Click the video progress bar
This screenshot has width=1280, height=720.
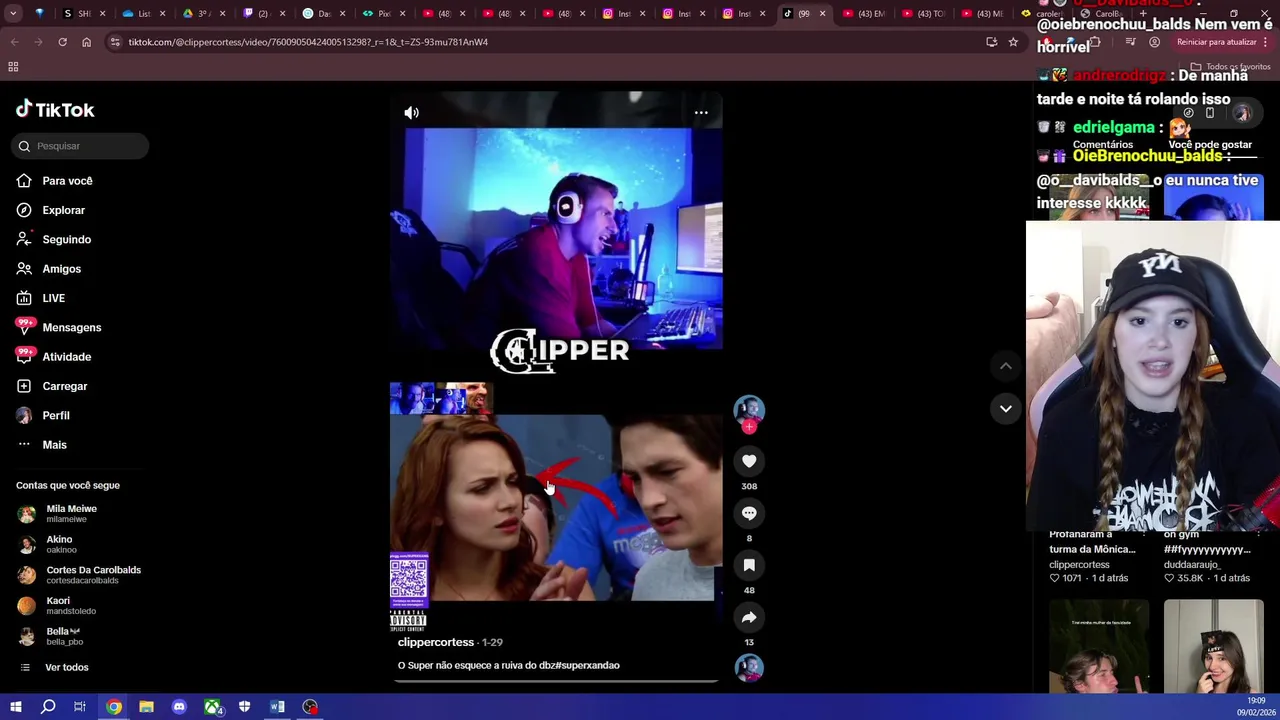point(555,681)
